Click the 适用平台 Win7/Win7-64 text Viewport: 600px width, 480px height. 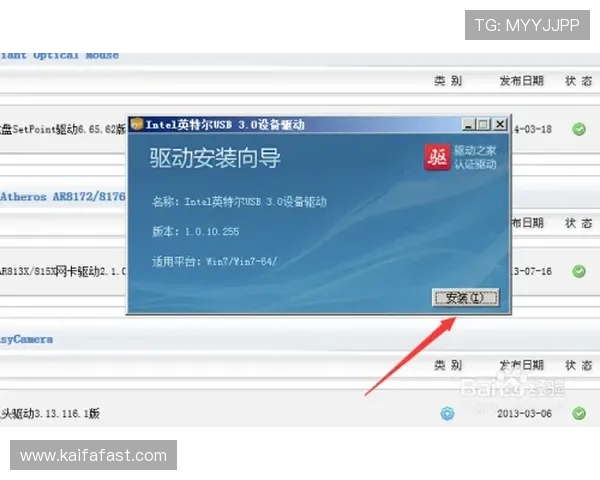pyautogui.click(x=215, y=261)
